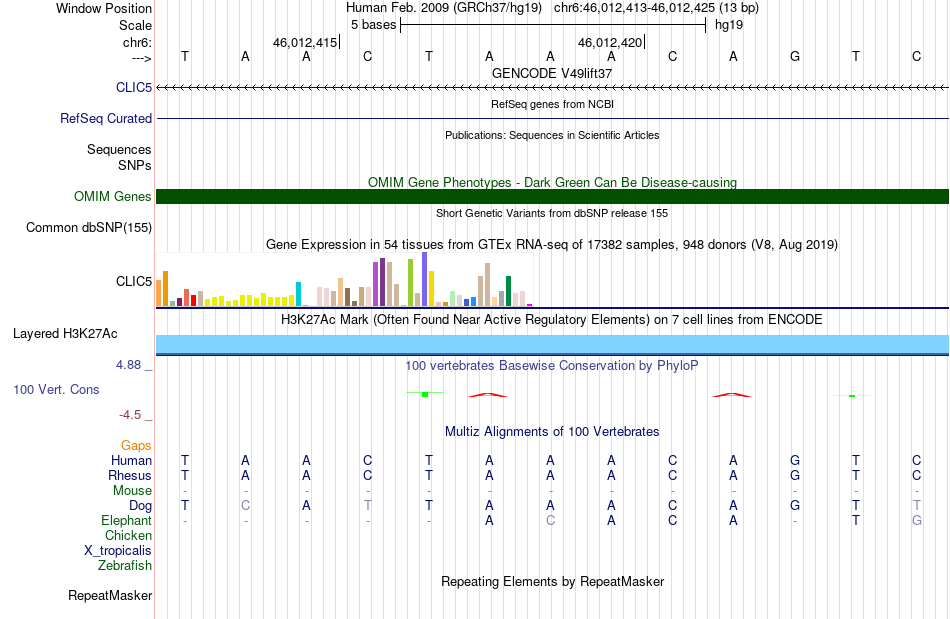Select the Mouse species row label
Screen dimensions: 950x619
[132, 491]
